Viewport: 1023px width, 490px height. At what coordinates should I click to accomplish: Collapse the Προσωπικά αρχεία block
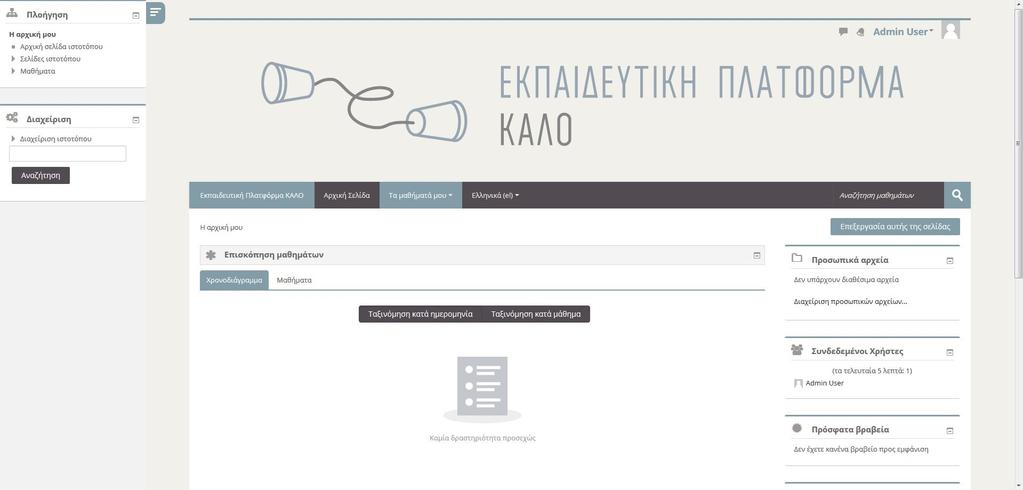pyautogui.click(x=950, y=260)
